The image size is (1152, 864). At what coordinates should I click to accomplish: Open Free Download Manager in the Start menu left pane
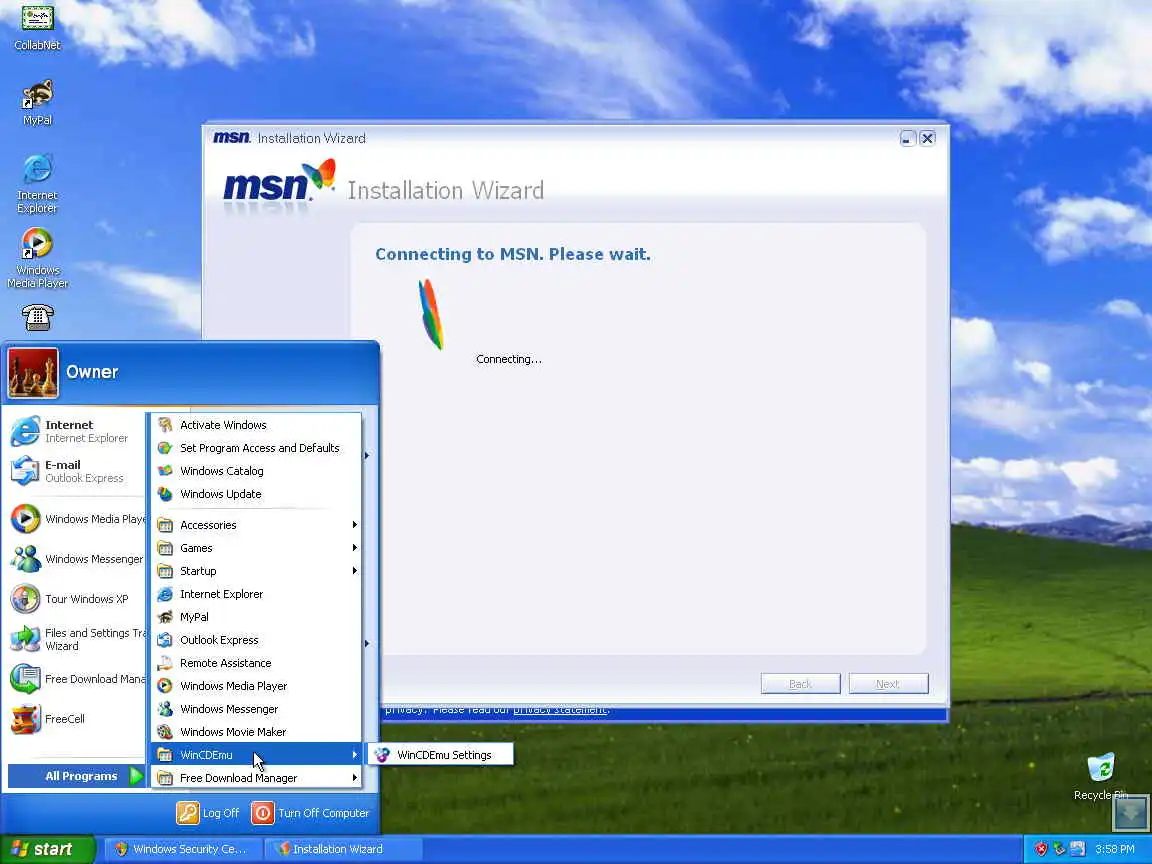(x=76, y=679)
